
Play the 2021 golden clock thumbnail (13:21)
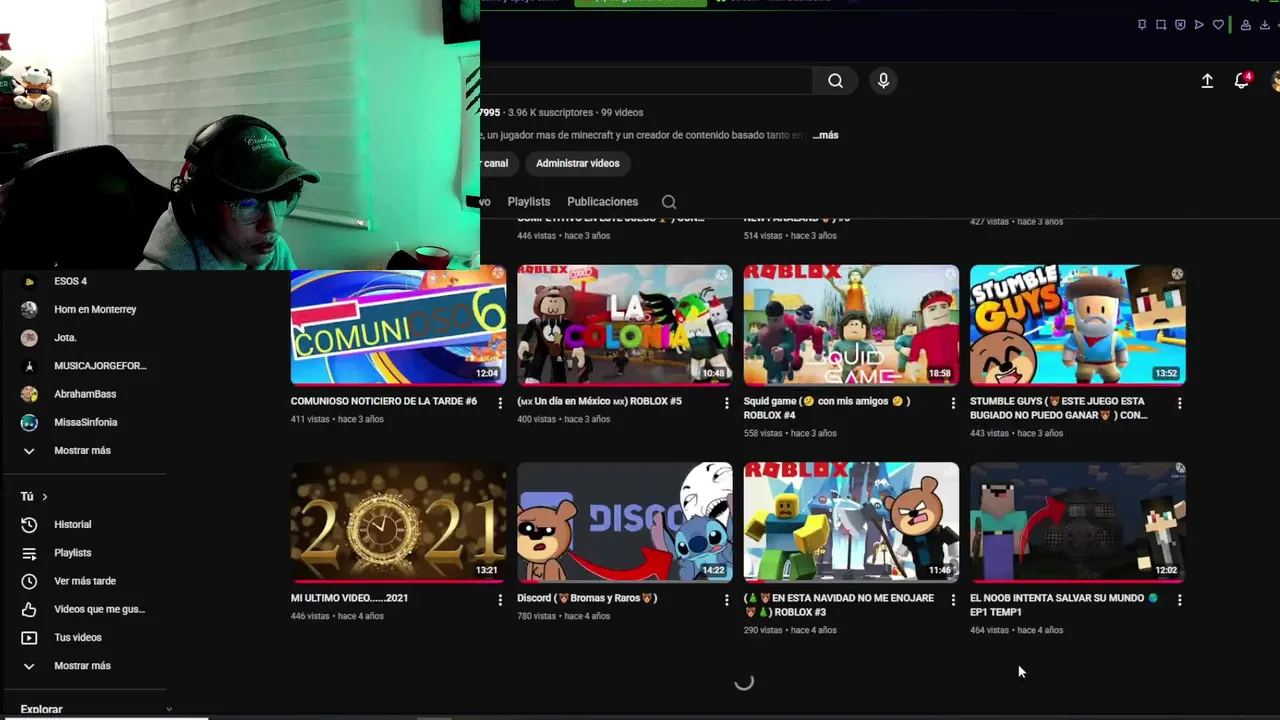(x=398, y=522)
